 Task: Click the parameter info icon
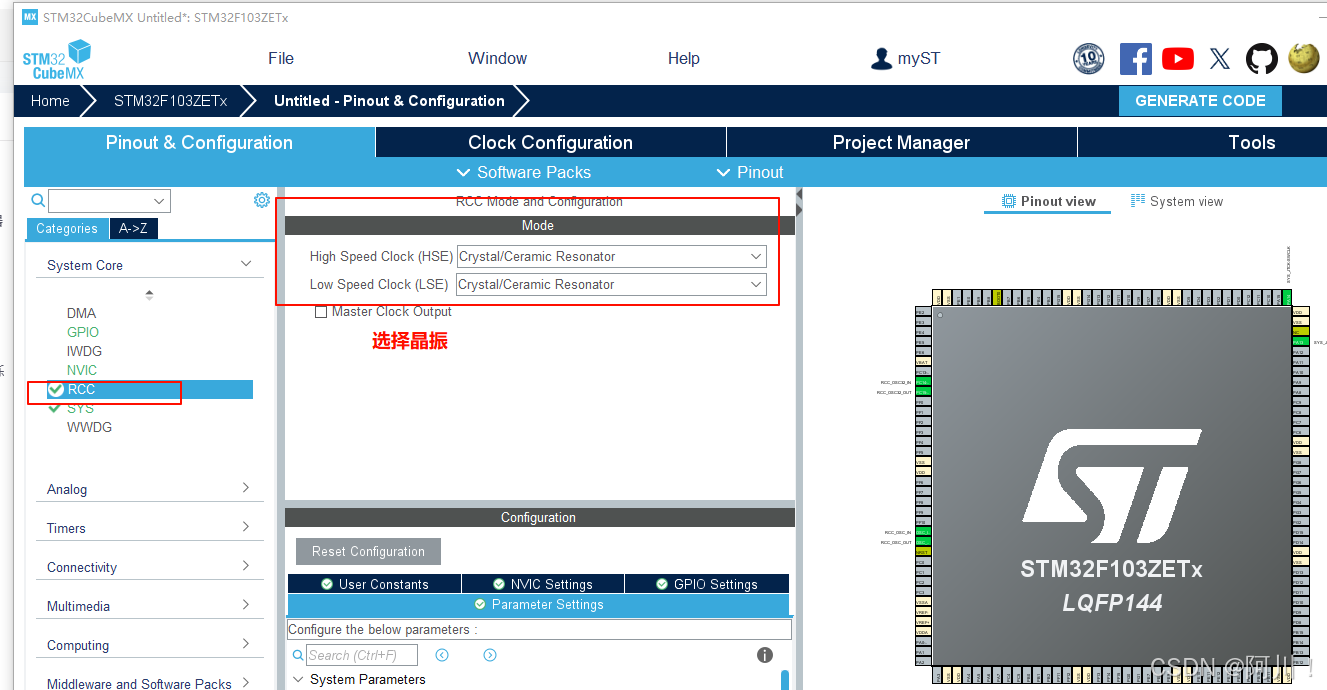[x=765, y=655]
